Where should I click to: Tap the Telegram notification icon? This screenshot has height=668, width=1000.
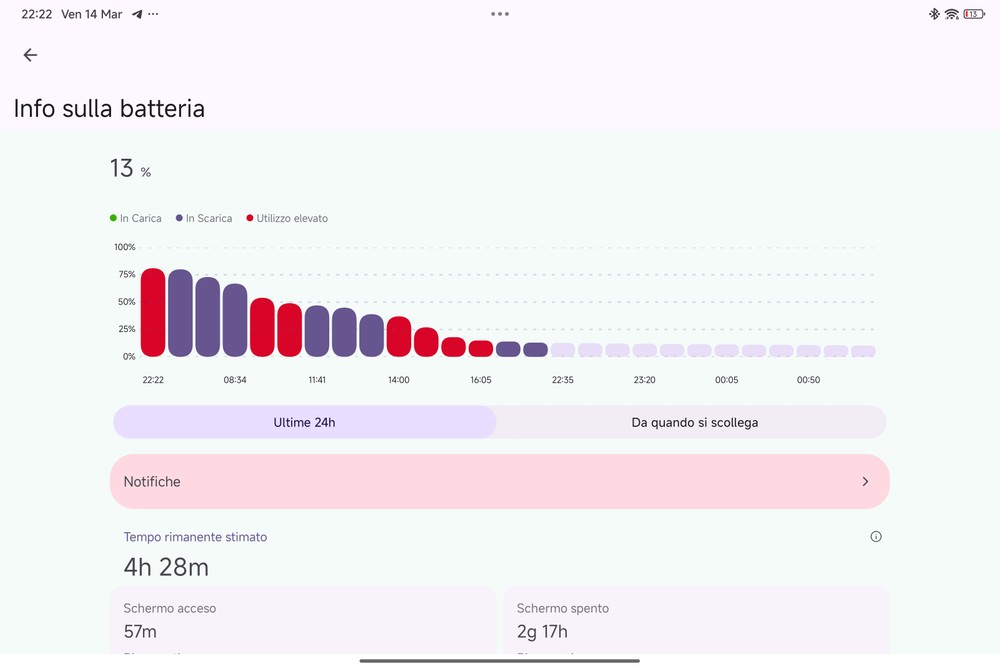tap(137, 15)
